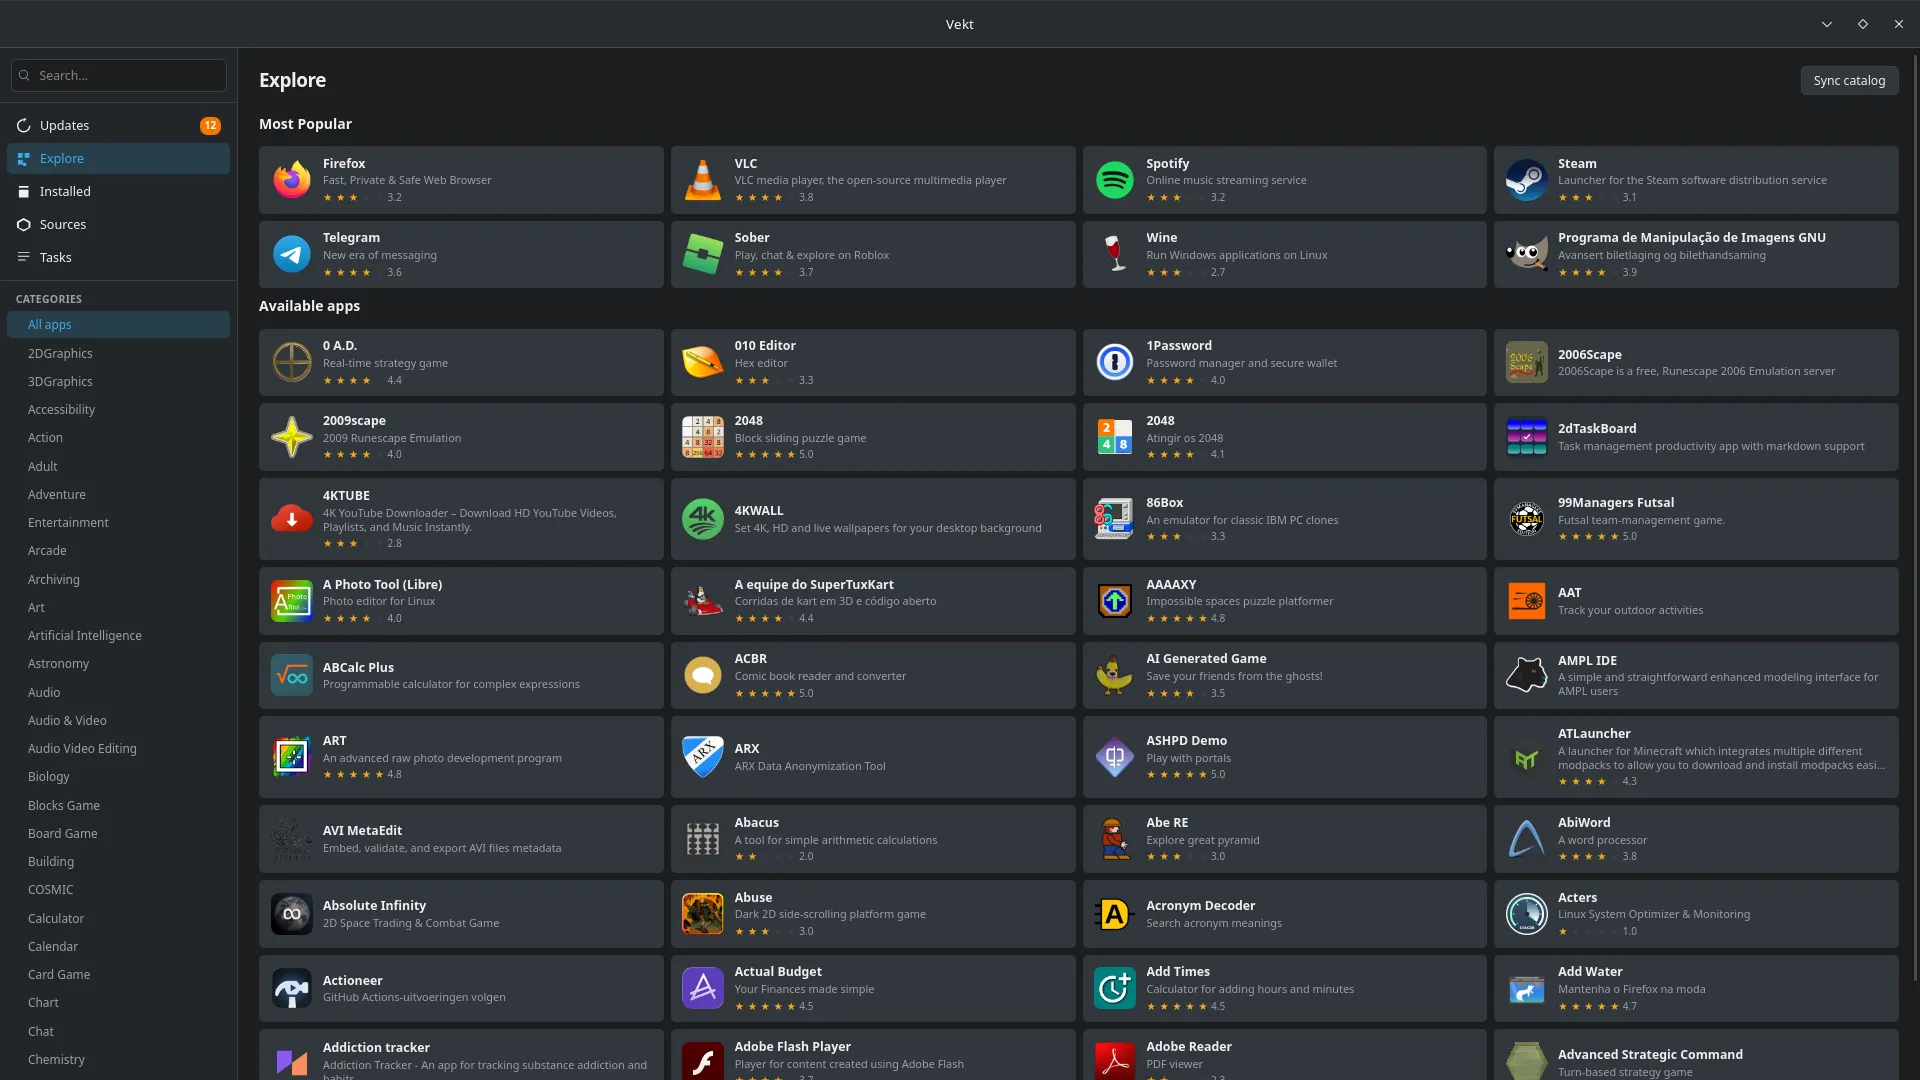This screenshot has height=1080, width=1920.
Task: Click the 1Password icon
Action: click(1114, 362)
